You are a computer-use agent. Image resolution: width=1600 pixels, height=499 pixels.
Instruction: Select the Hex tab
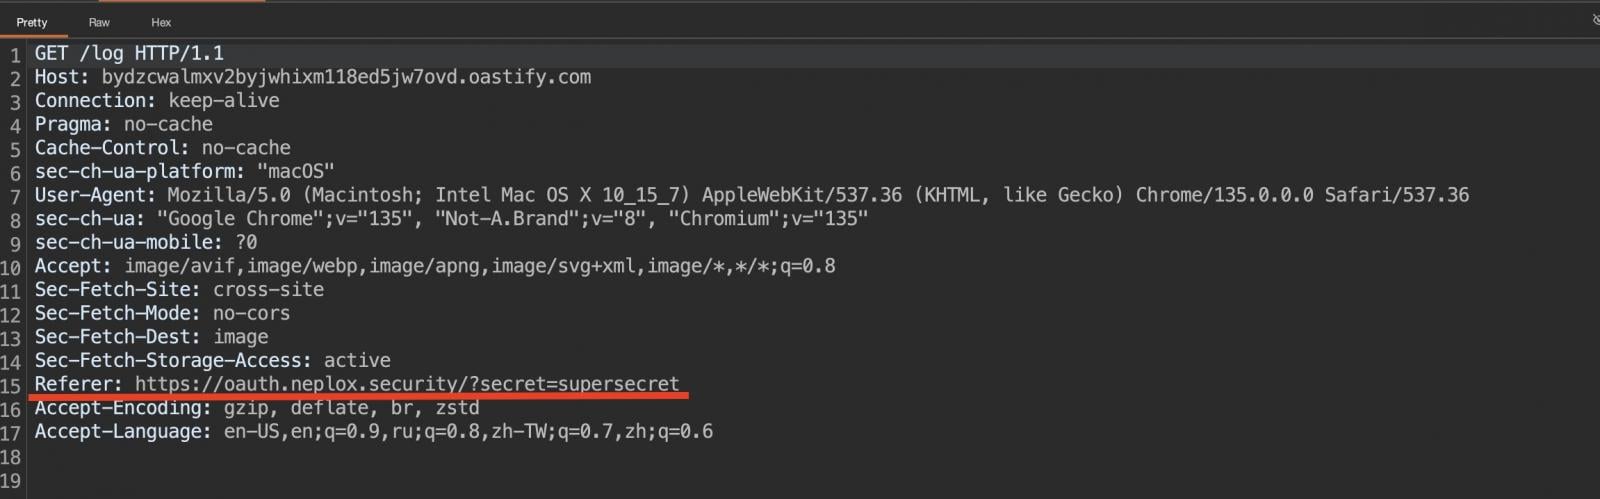[x=161, y=22]
